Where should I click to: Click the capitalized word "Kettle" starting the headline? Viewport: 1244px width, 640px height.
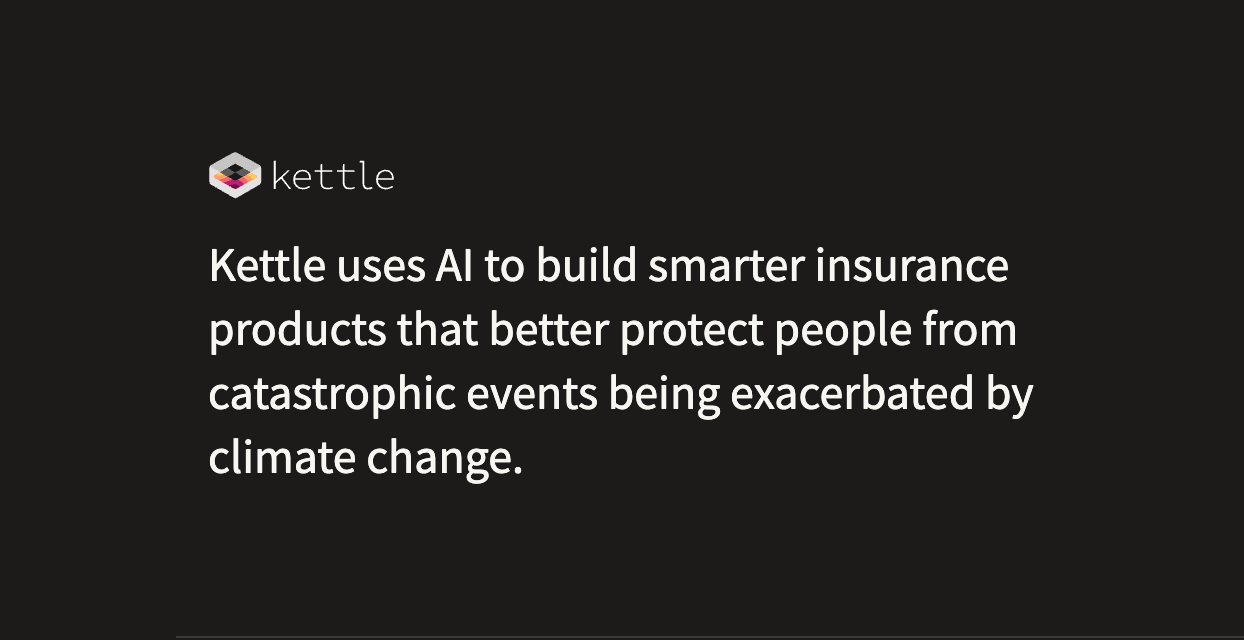(x=267, y=266)
